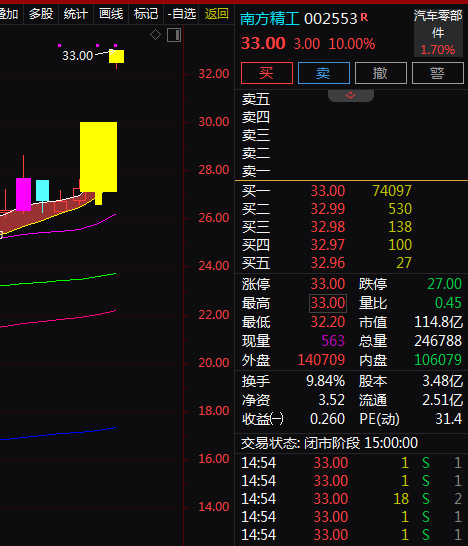Click 返回 to go back
The width and height of the screenshot is (468, 546).
[x=216, y=14]
